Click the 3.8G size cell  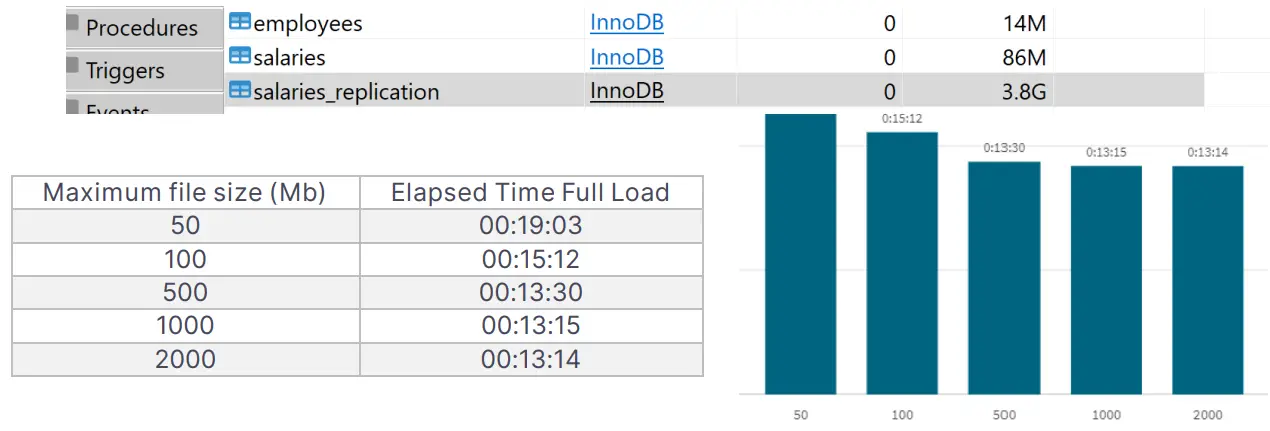tap(1024, 92)
